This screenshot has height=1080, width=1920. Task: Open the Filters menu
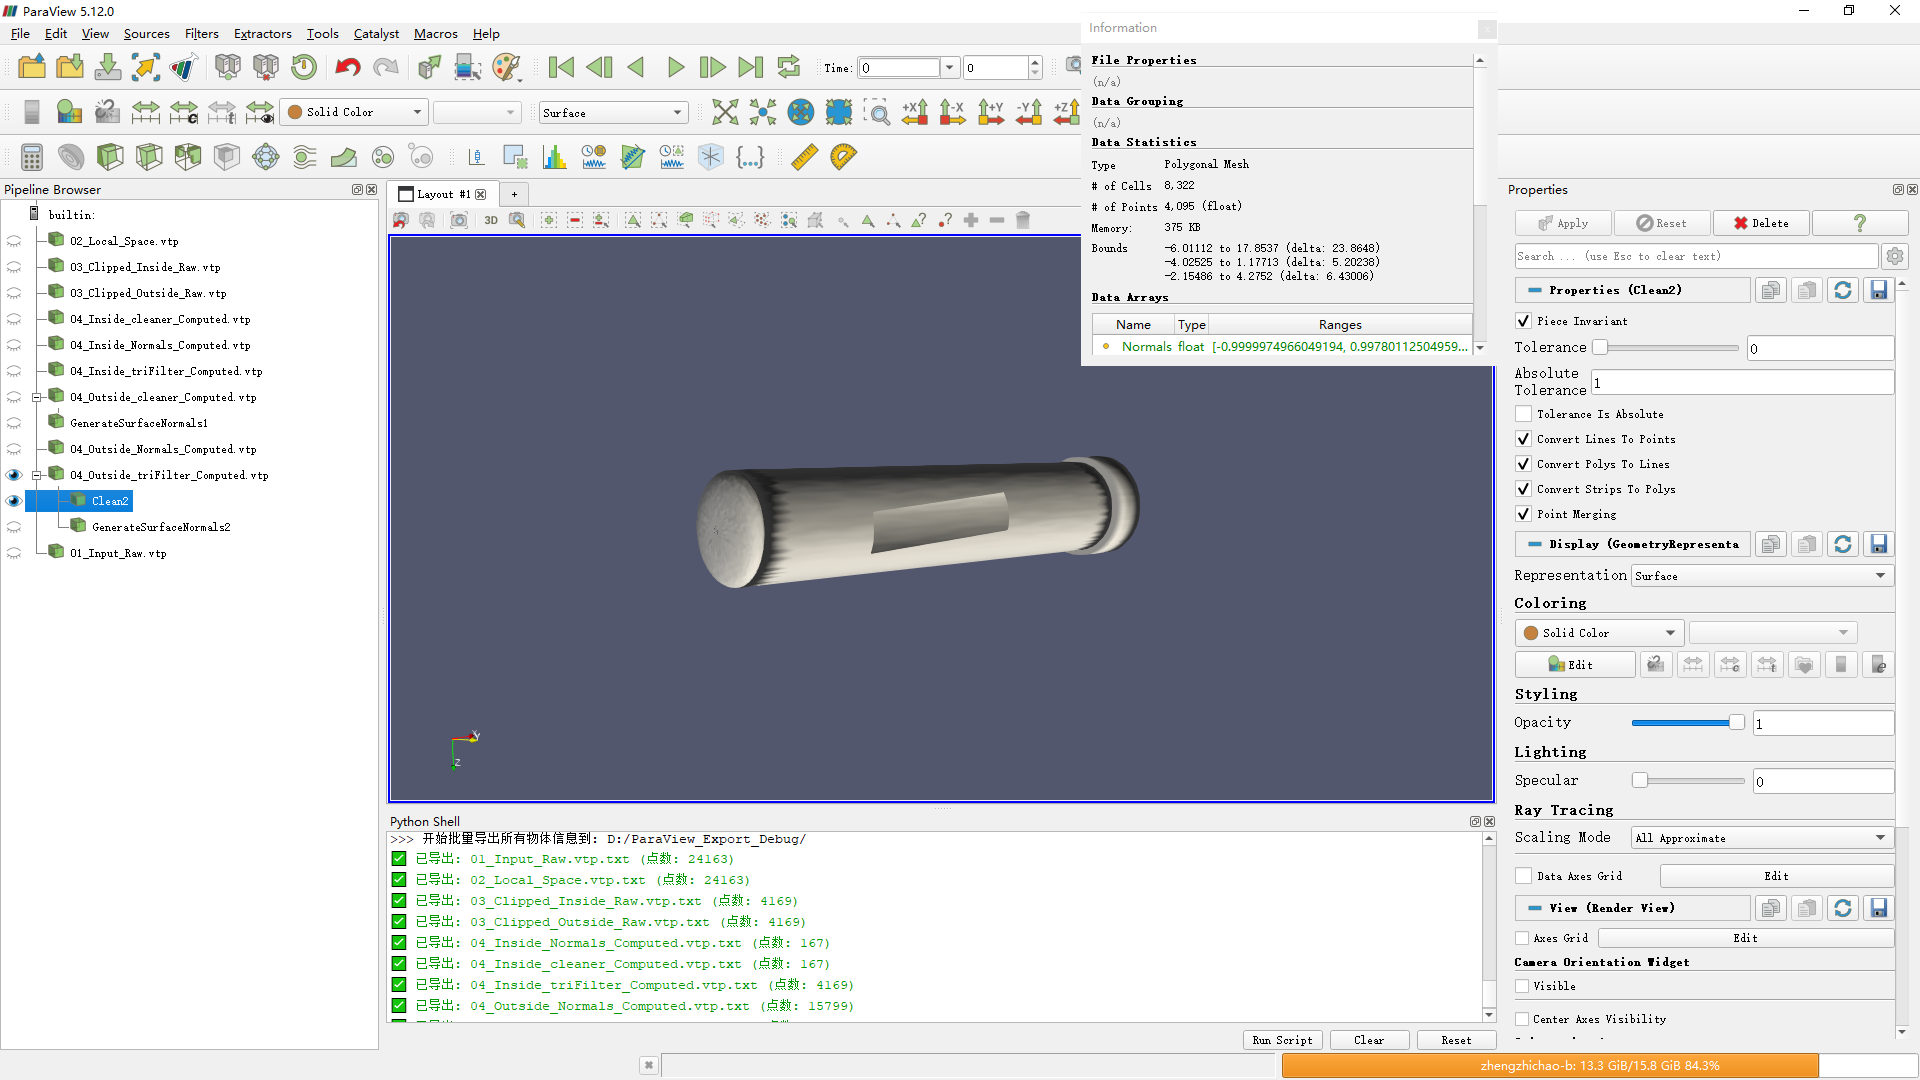(x=201, y=33)
